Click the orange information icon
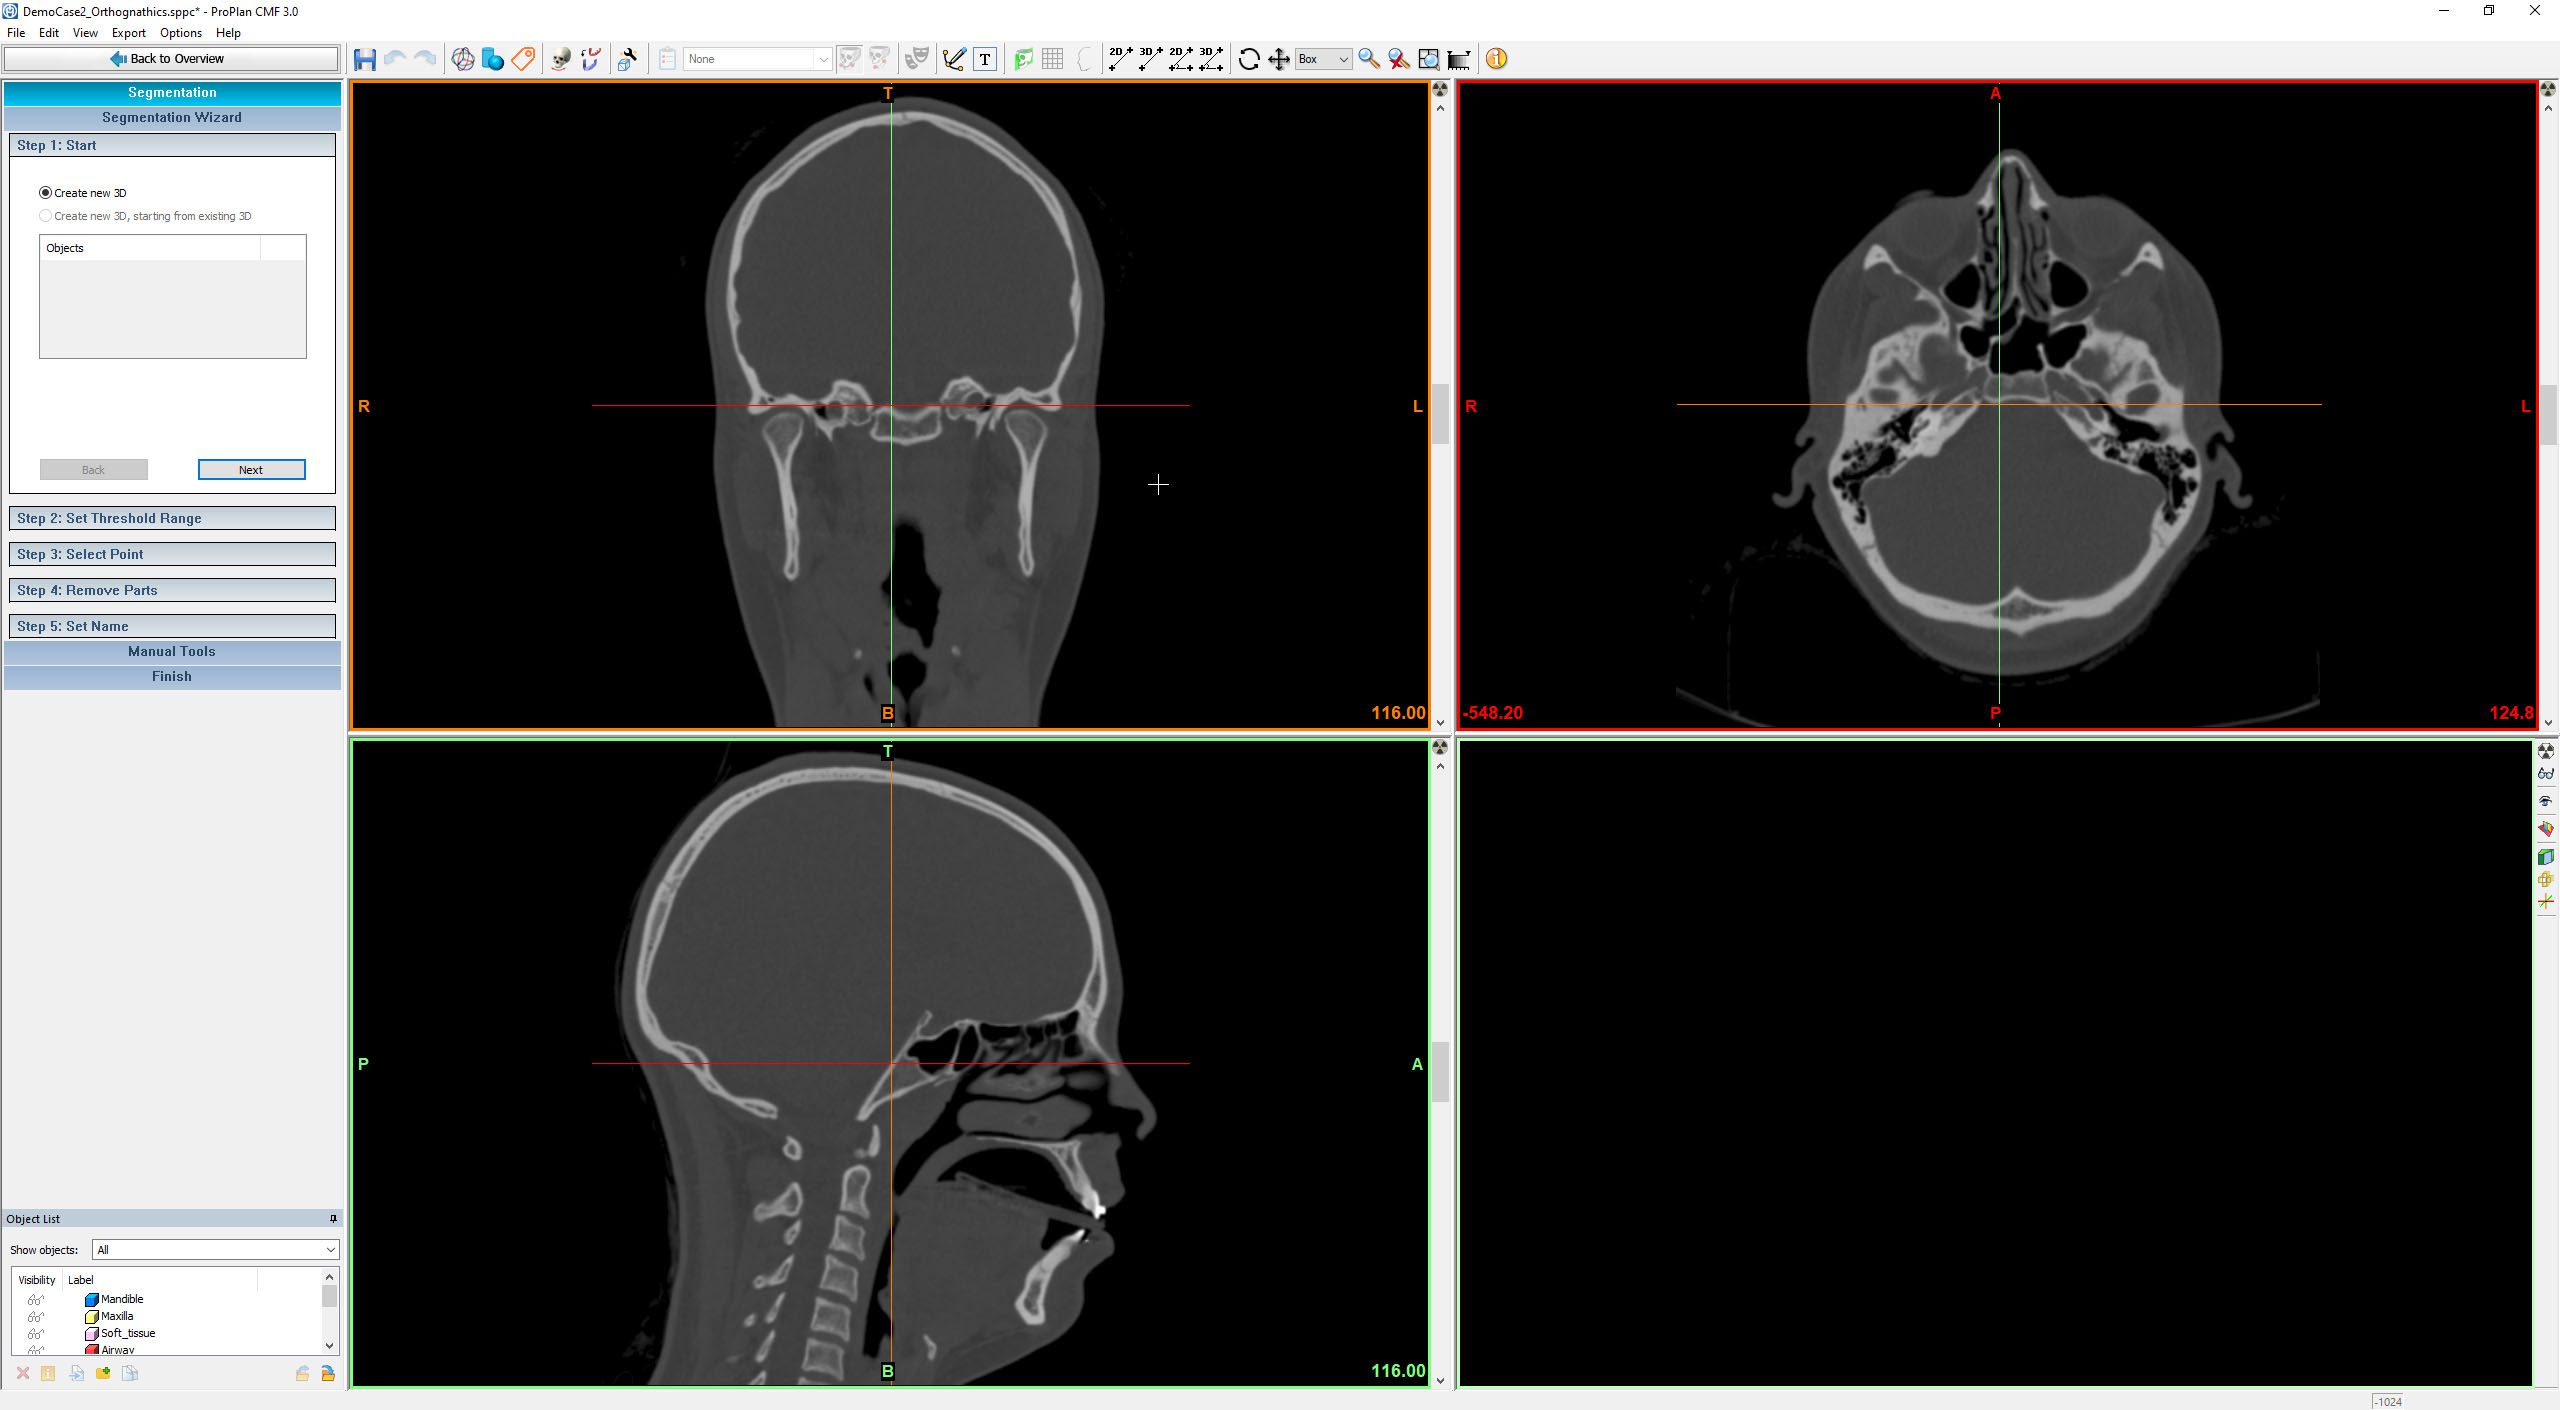This screenshot has height=1410, width=2560. (1496, 59)
